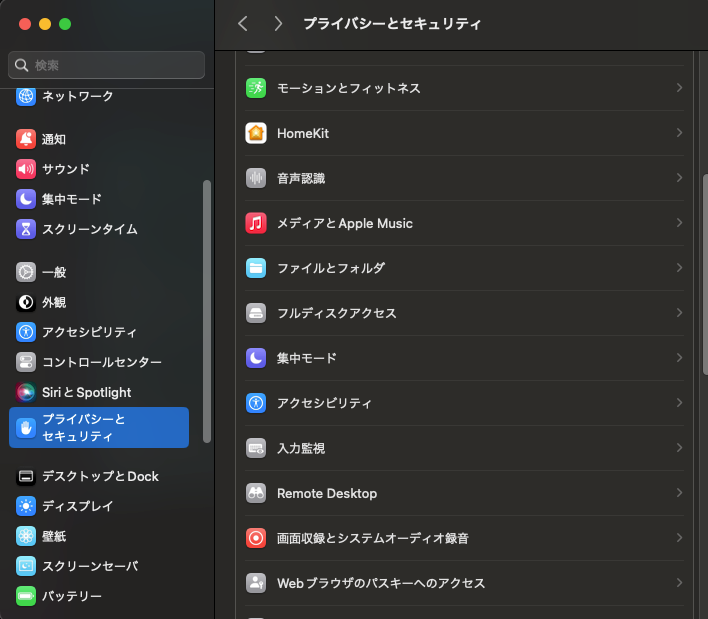Screen dimensions: 708x619
Task: Go forward with the right arrow button
Action: click(278, 23)
